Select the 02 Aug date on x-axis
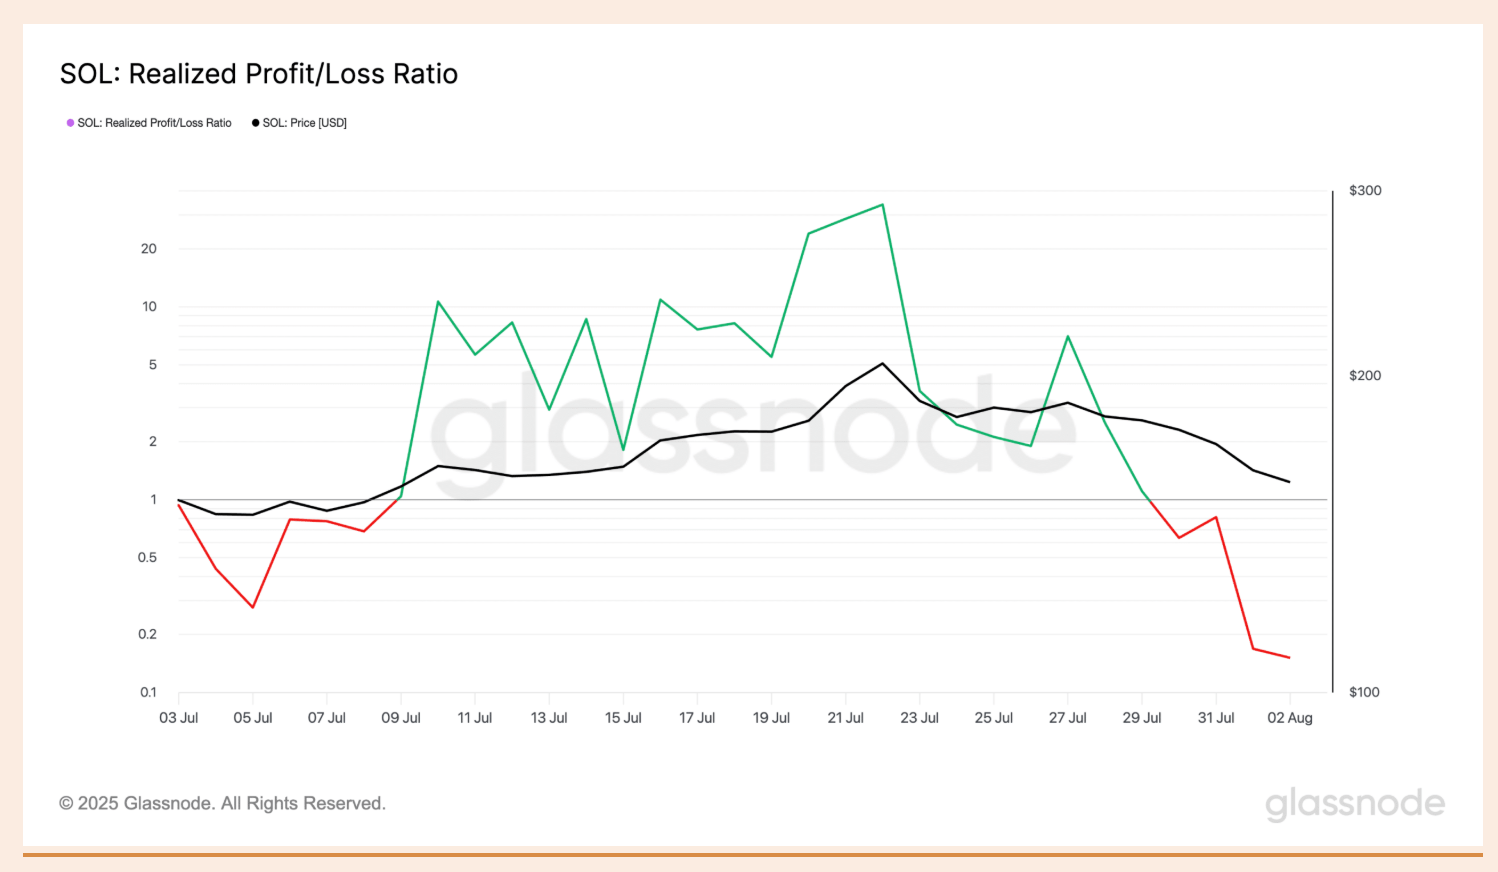This screenshot has height=872, width=1498. coord(1289,718)
